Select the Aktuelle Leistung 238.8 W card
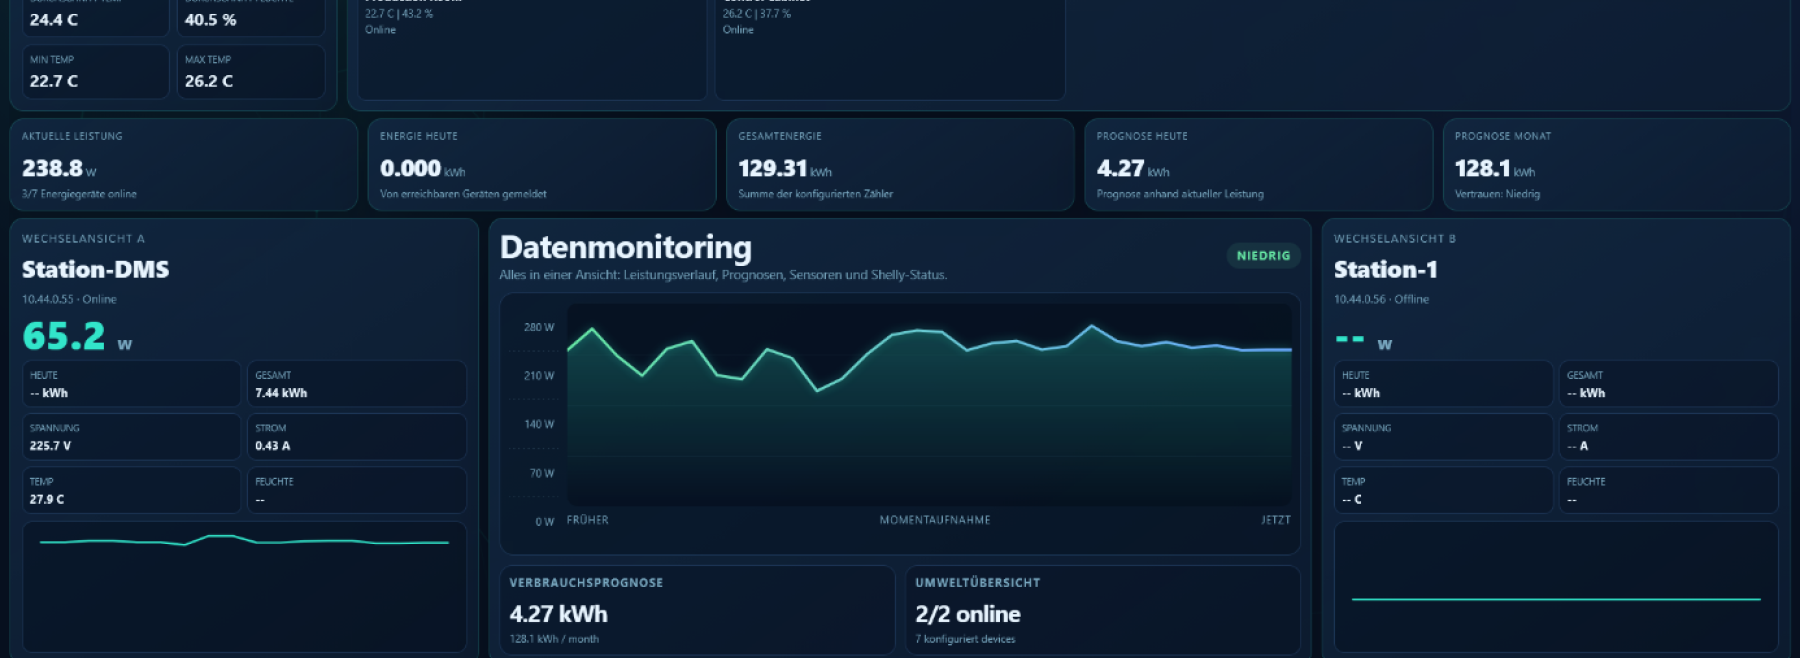 click(x=184, y=165)
